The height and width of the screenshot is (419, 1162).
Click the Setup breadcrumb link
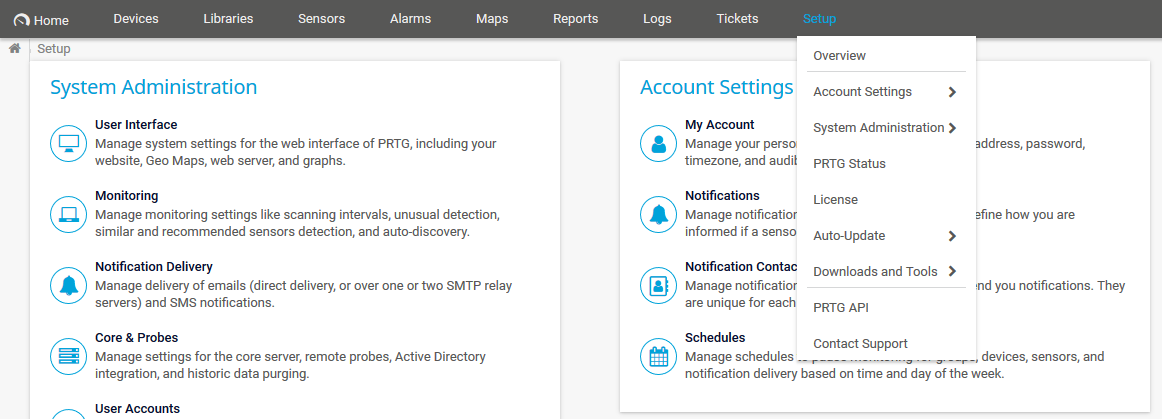coord(54,49)
